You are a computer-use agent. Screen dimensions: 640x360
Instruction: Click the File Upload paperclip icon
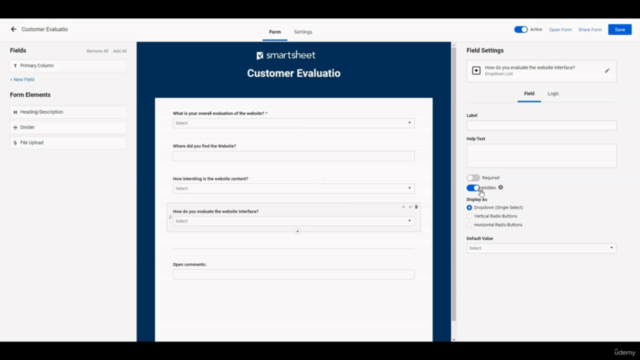[15, 143]
